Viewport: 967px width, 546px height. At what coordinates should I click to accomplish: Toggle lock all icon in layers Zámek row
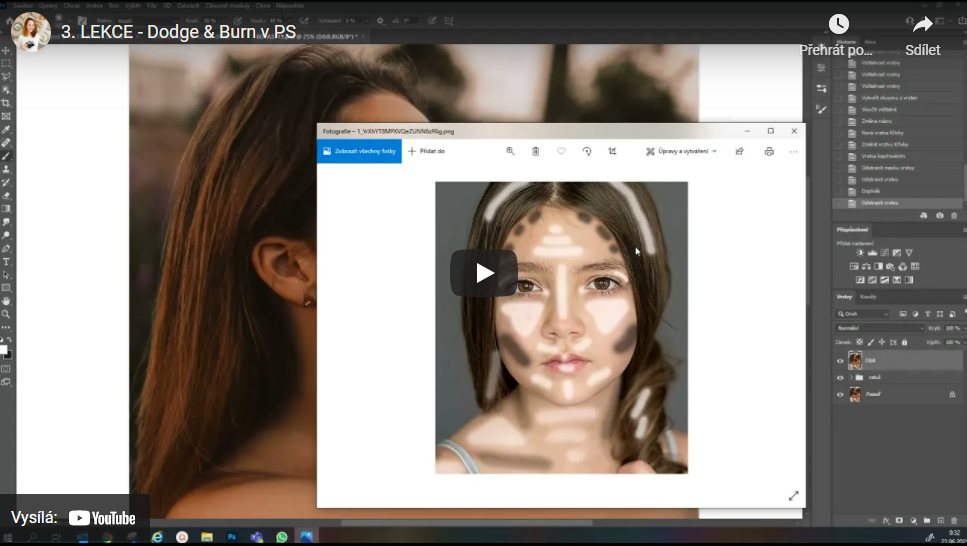(905, 342)
